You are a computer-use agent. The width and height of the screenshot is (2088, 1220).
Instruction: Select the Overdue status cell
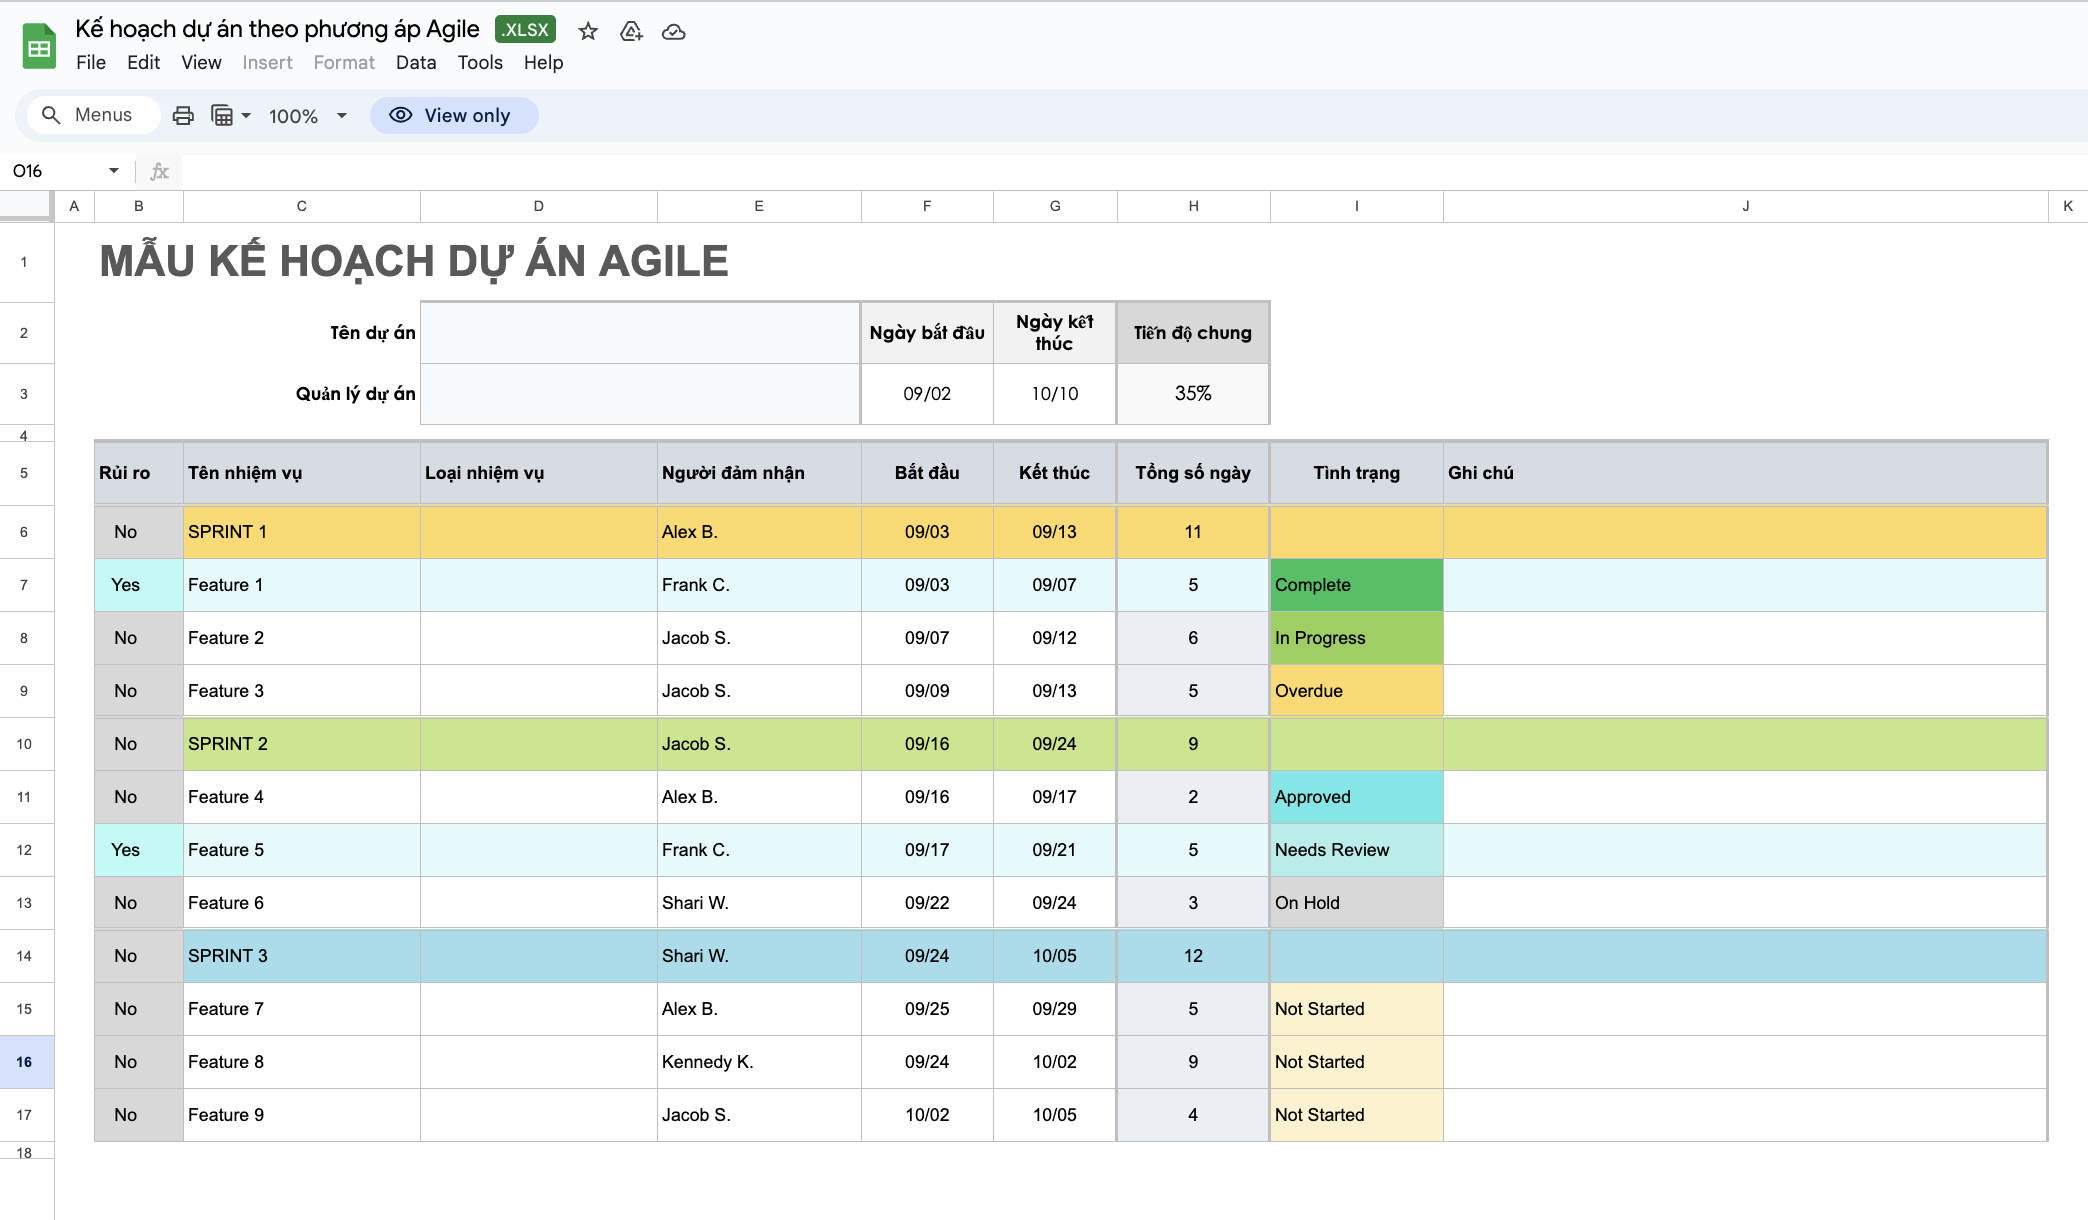coord(1355,691)
